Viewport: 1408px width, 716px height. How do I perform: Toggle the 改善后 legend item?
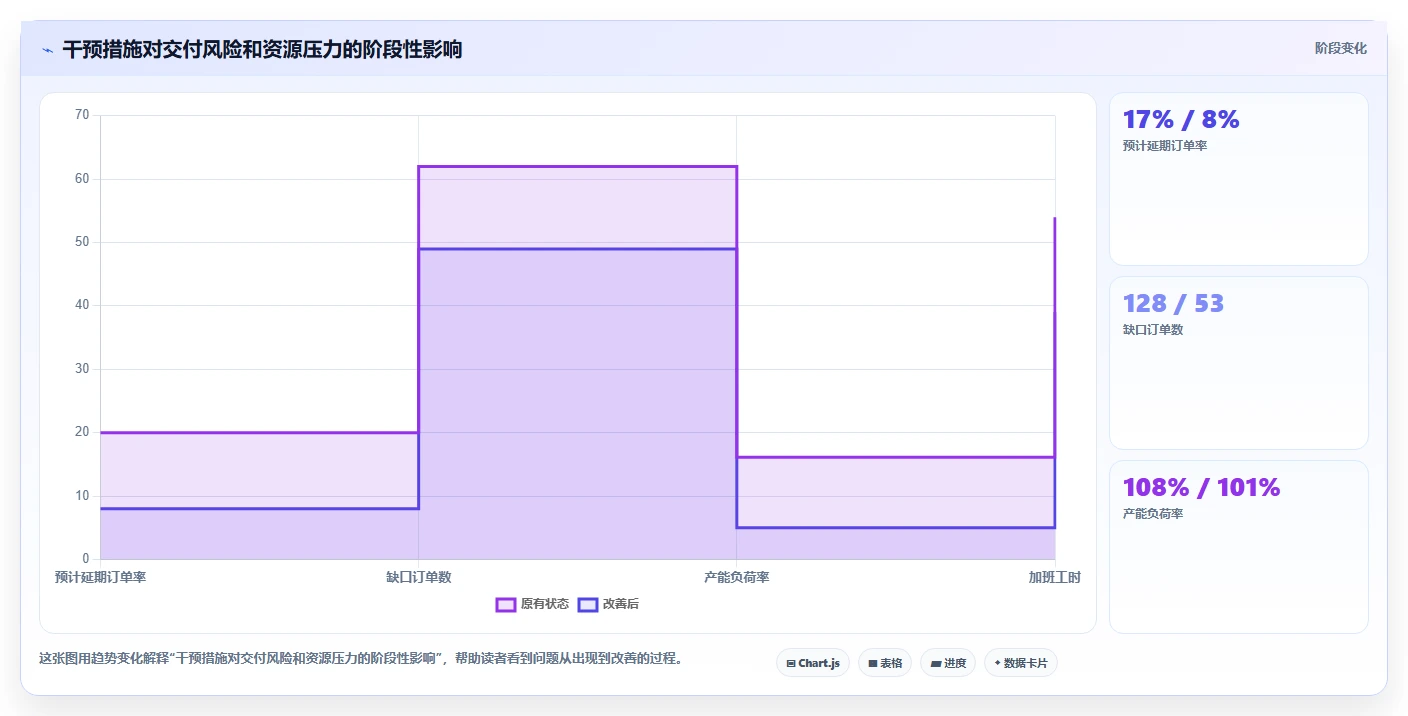point(609,604)
